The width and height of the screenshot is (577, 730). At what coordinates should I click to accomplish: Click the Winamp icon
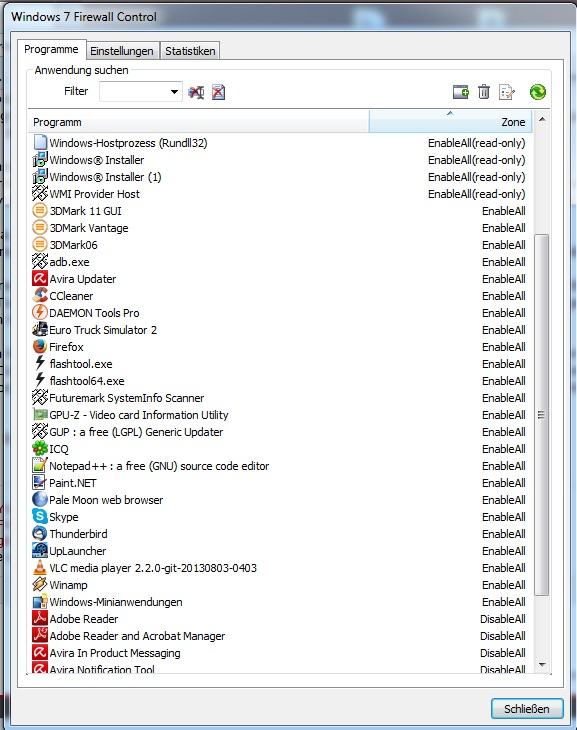(40, 584)
